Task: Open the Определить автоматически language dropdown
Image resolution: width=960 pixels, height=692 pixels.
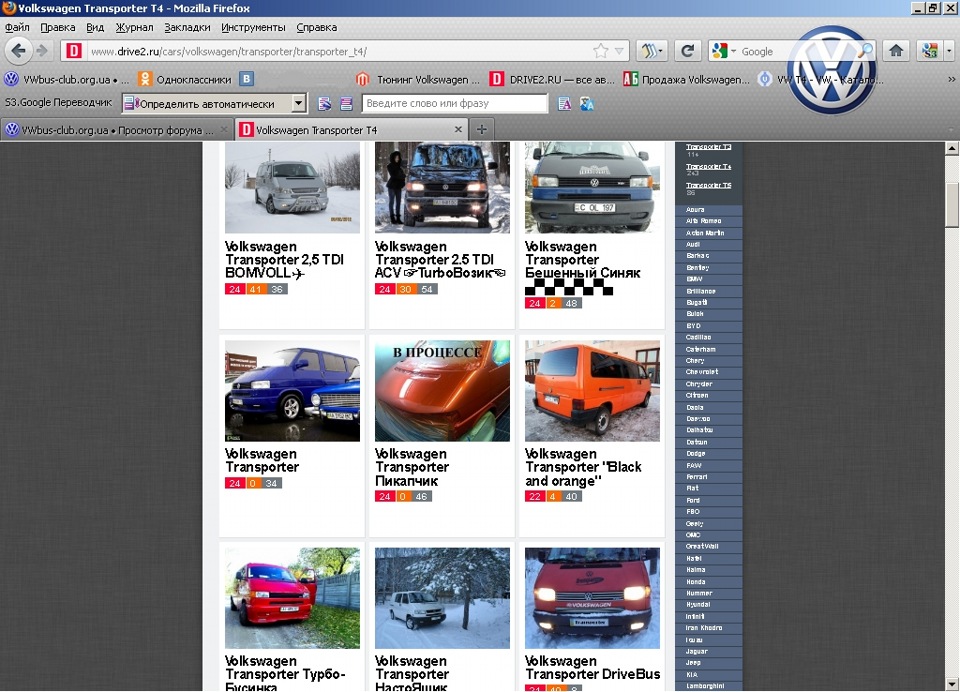Action: click(214, 103)
